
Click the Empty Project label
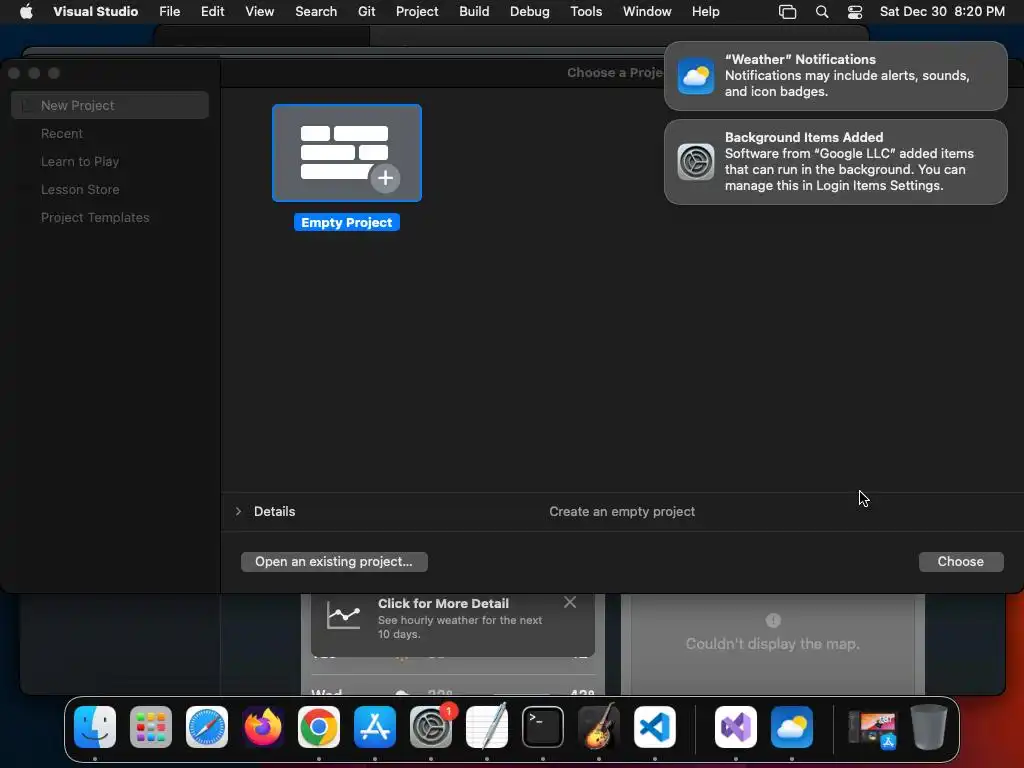point(347,223)
